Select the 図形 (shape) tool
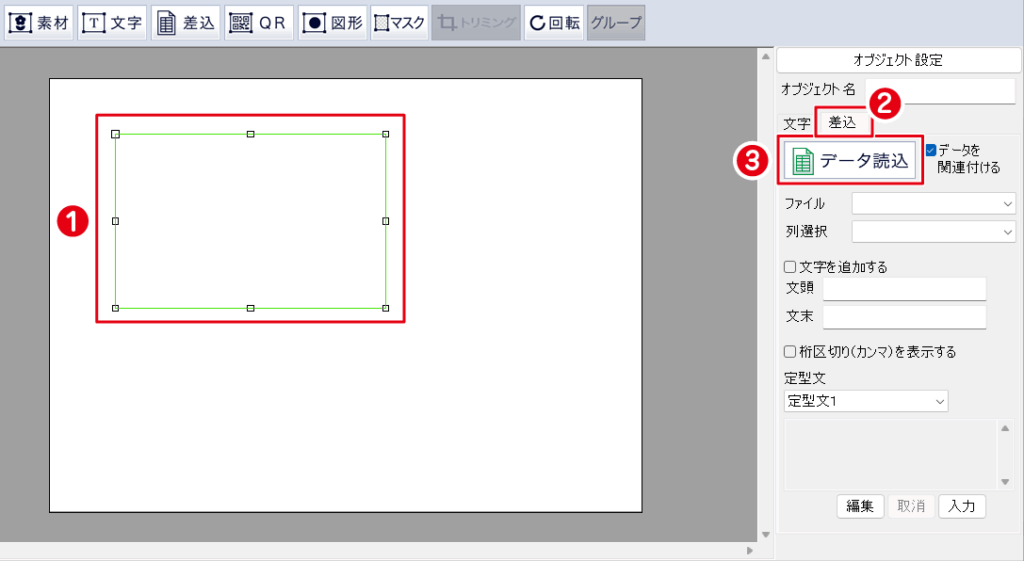Viewport: 1024px width, 561px height. click(331, 22)
